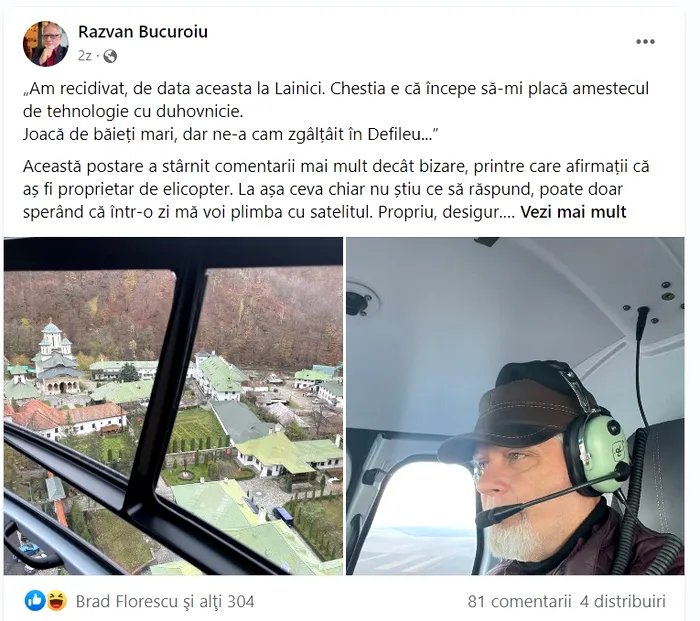Open Razvan Bucuroiu's profile picture

click(46, 43)
